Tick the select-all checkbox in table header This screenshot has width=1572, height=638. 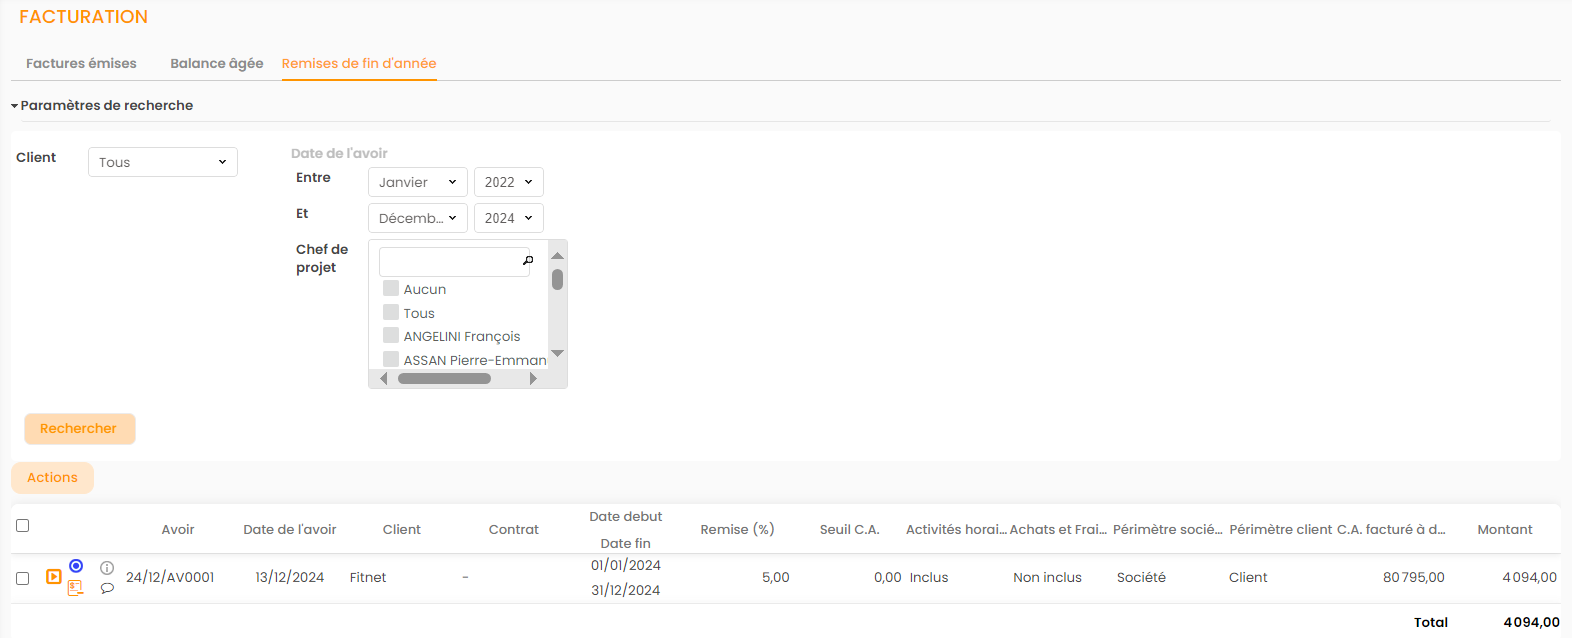[x=23, y=525]
